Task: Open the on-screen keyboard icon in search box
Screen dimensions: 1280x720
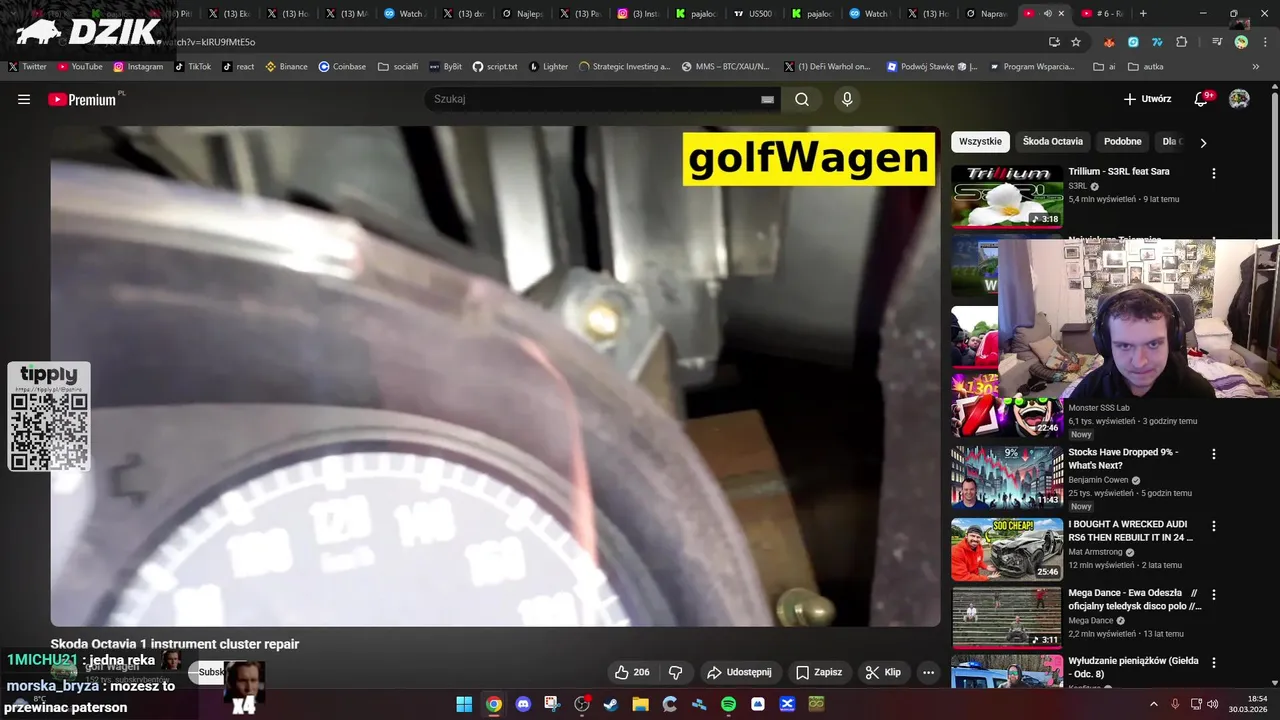Action: point(767,99)
